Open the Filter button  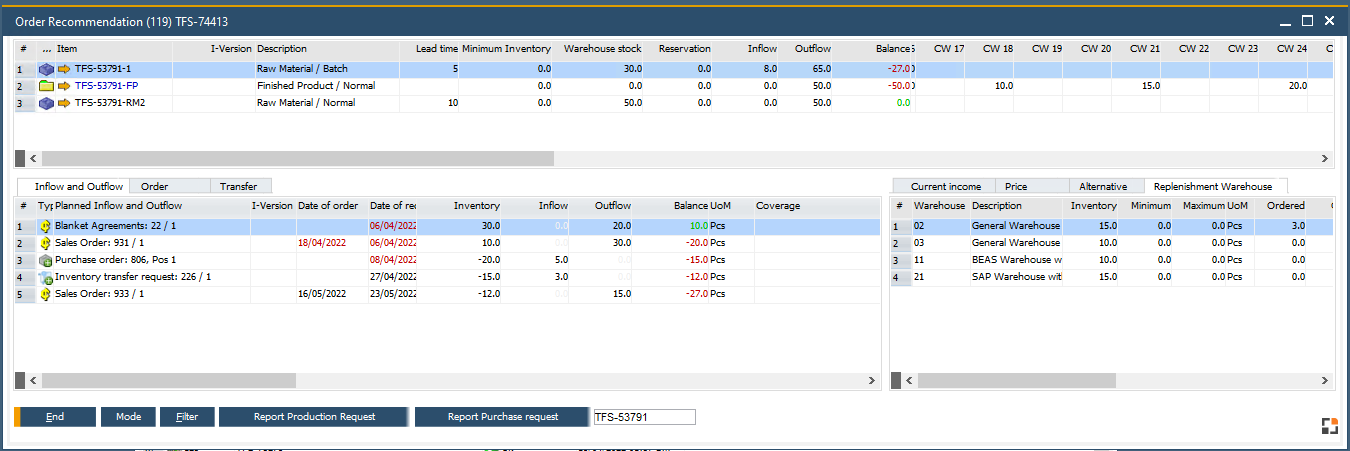(186, 417)
